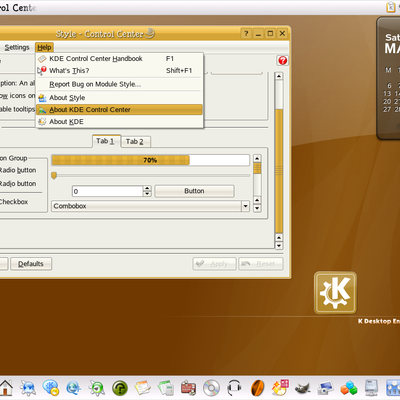Viewport: 400px width, 400px height.
Task: Select the second Radio button label
Action: click(18, 183)
